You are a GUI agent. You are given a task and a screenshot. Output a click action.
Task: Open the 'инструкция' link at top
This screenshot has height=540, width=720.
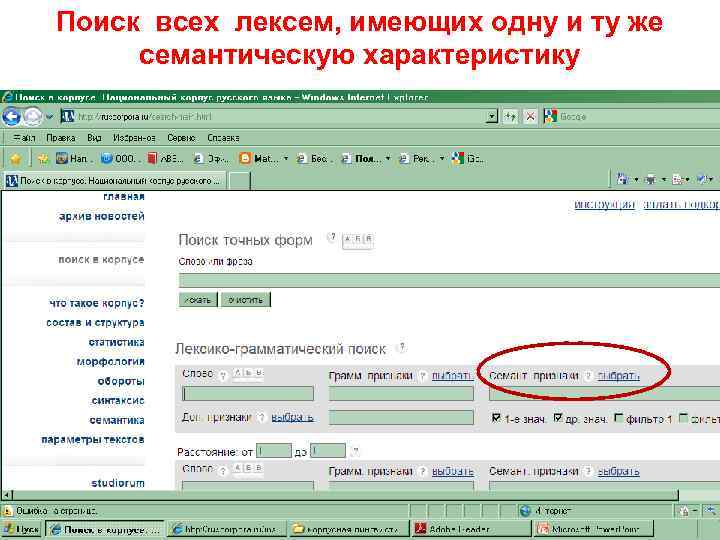click(x=604, y=204)
